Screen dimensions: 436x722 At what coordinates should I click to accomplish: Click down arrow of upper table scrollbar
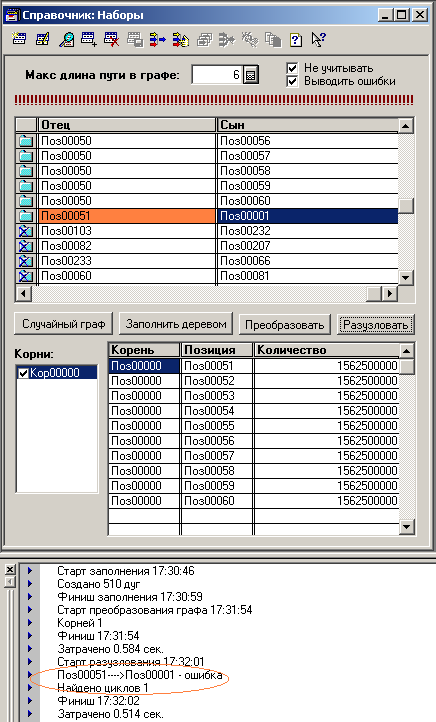click(406, 277)
